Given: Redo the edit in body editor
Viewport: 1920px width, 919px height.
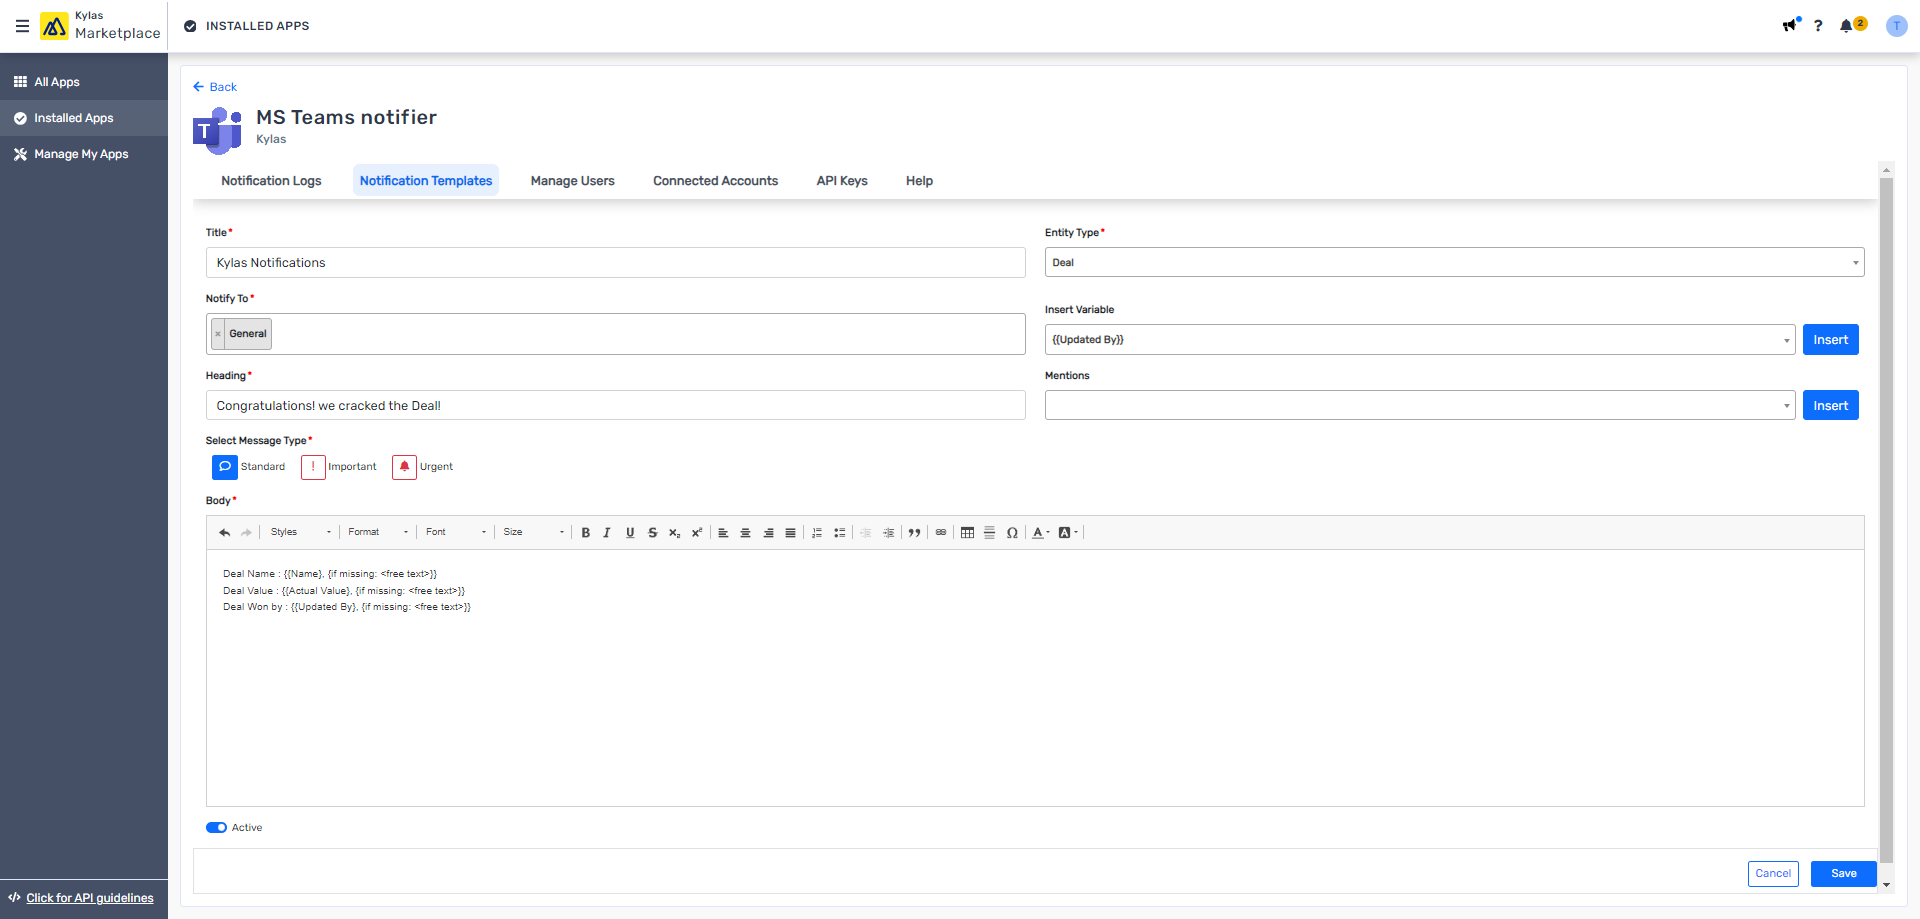Looking at the screenshot, I should click(246, 533).
